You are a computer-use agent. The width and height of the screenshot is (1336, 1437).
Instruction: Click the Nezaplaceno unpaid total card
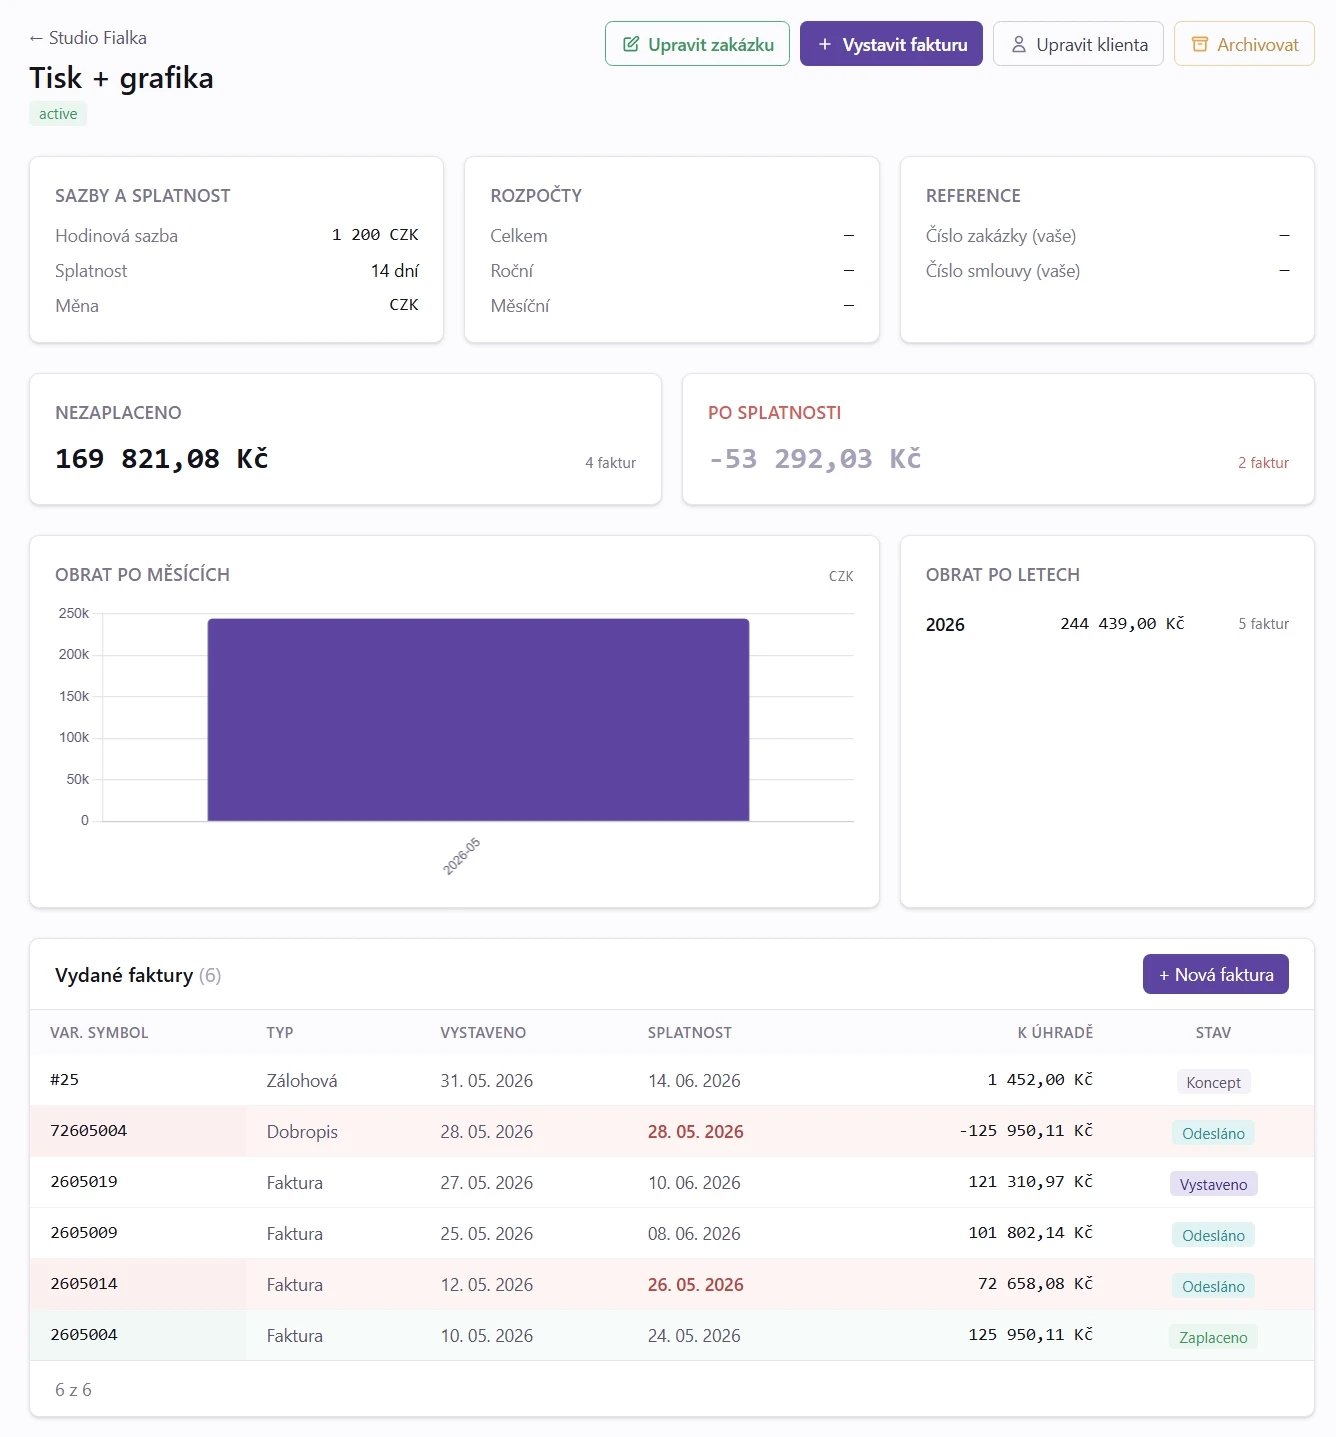click(345, 439)
